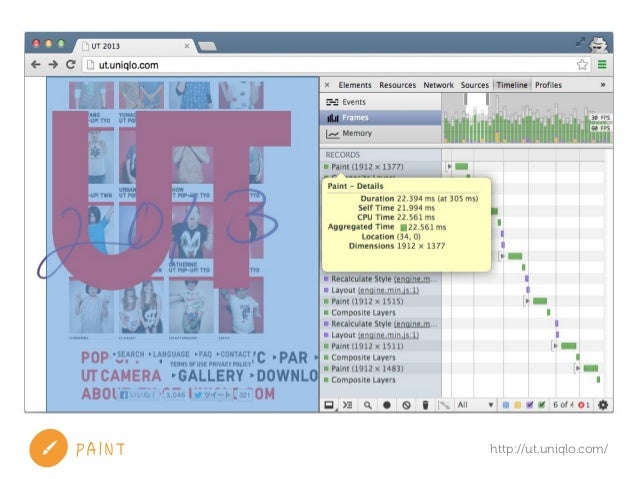The image size is (638, 479).
Task: Click the 30 FPS marker label
Action: [x=601, y=118]
